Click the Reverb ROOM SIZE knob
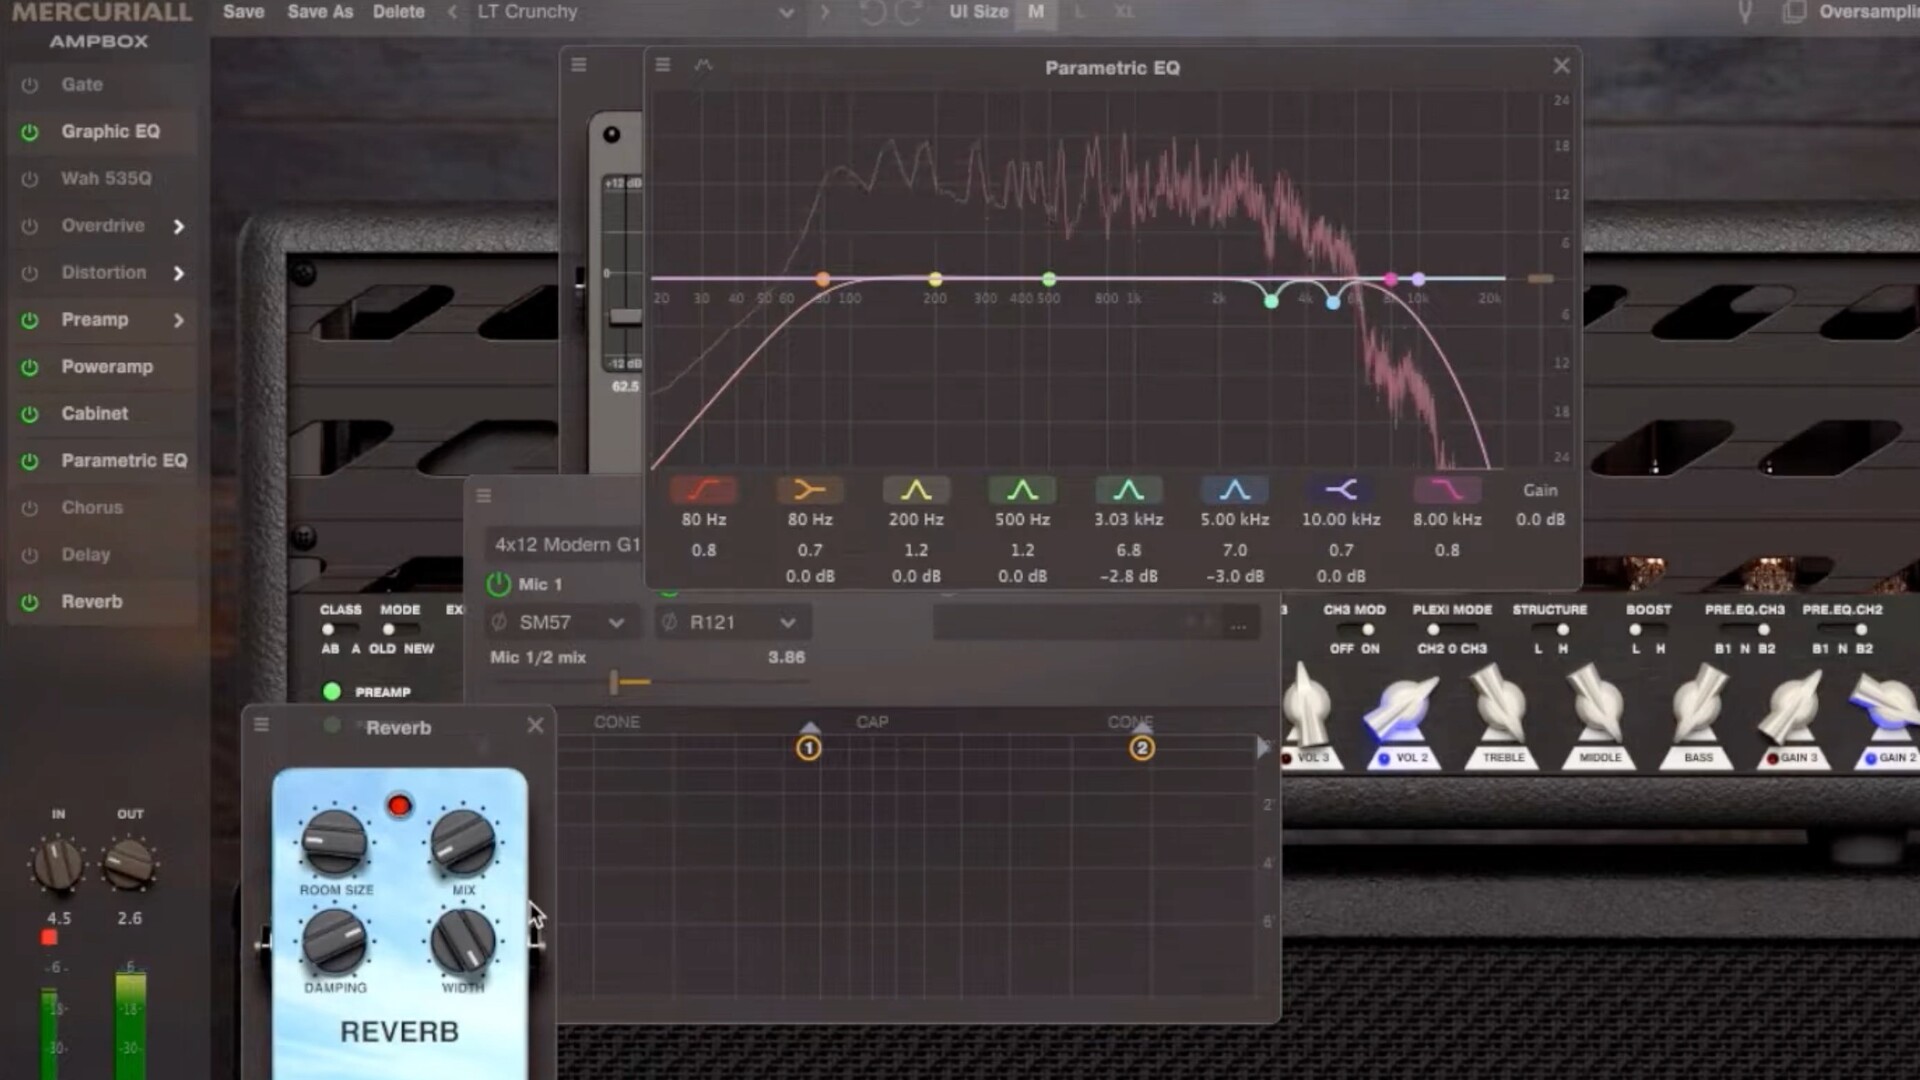Viewport: 1920px width, 1080px height. pos(334,841)
